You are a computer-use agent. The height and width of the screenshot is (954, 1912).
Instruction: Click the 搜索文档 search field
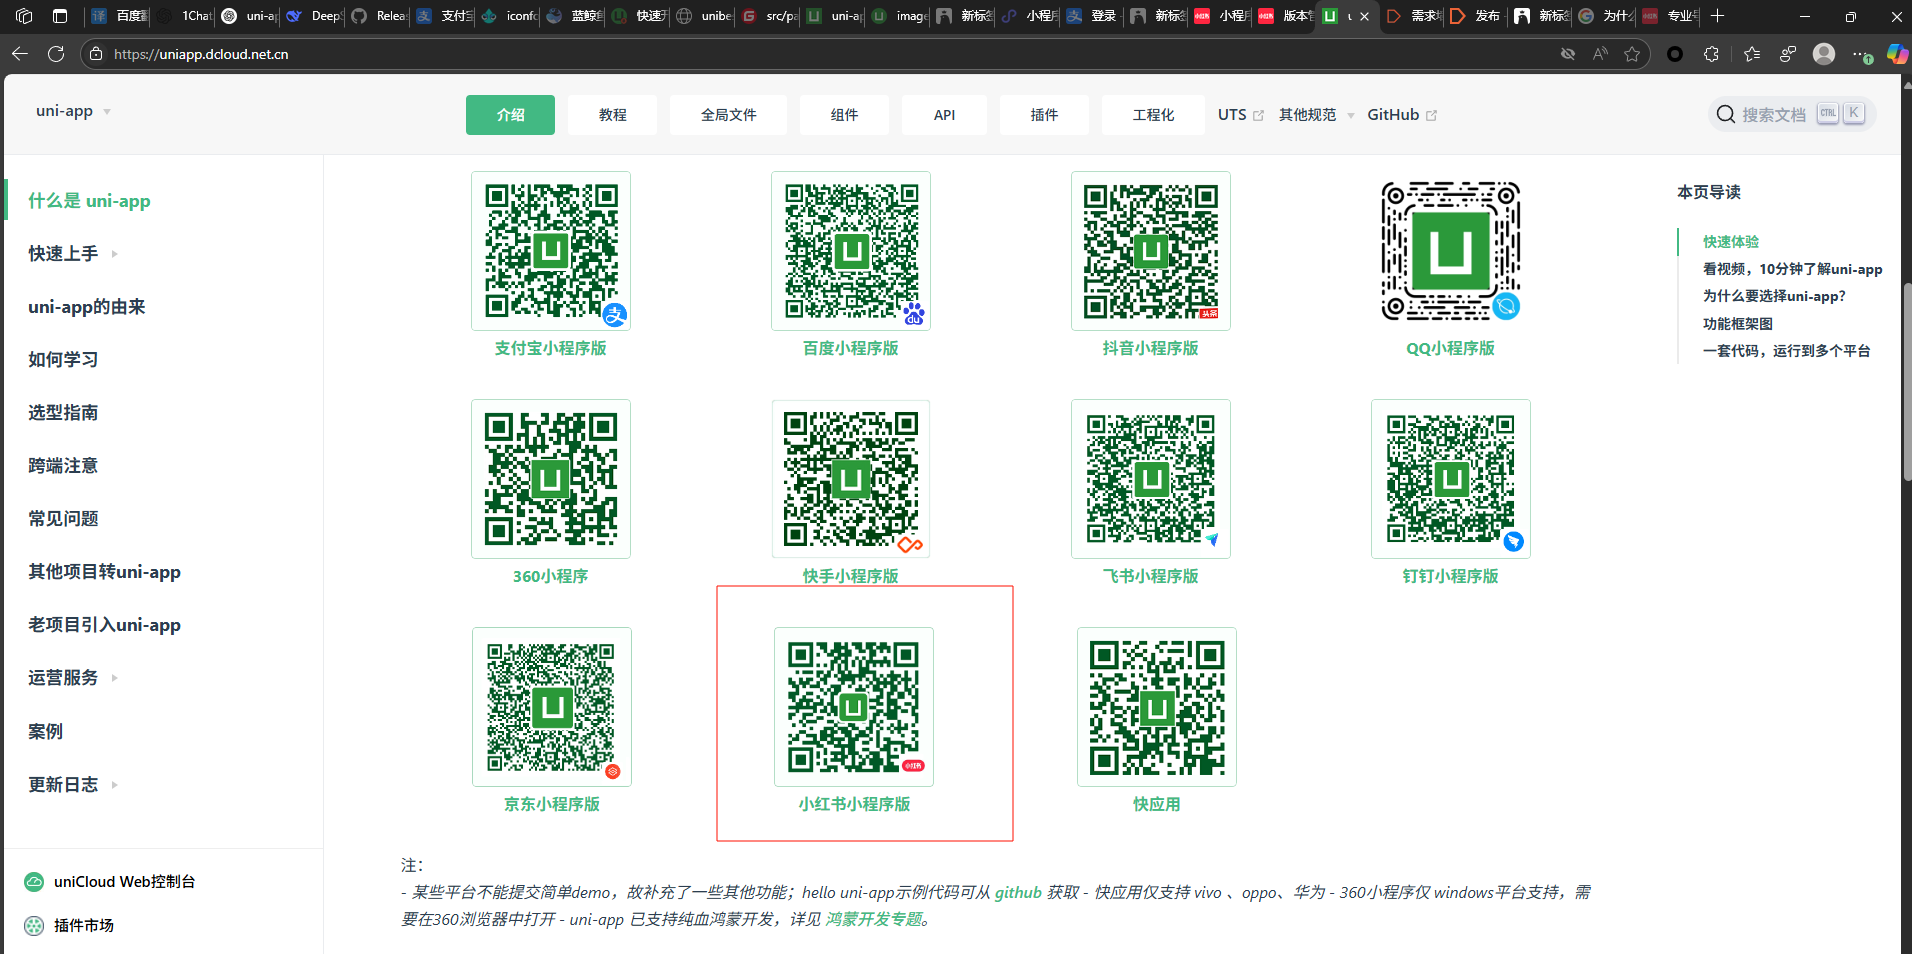click(1791, 114)
